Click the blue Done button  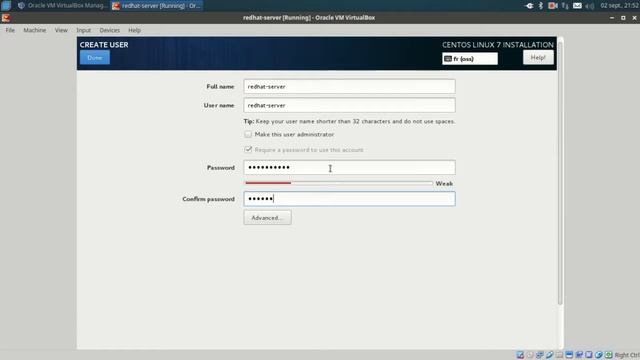[95, 58]
